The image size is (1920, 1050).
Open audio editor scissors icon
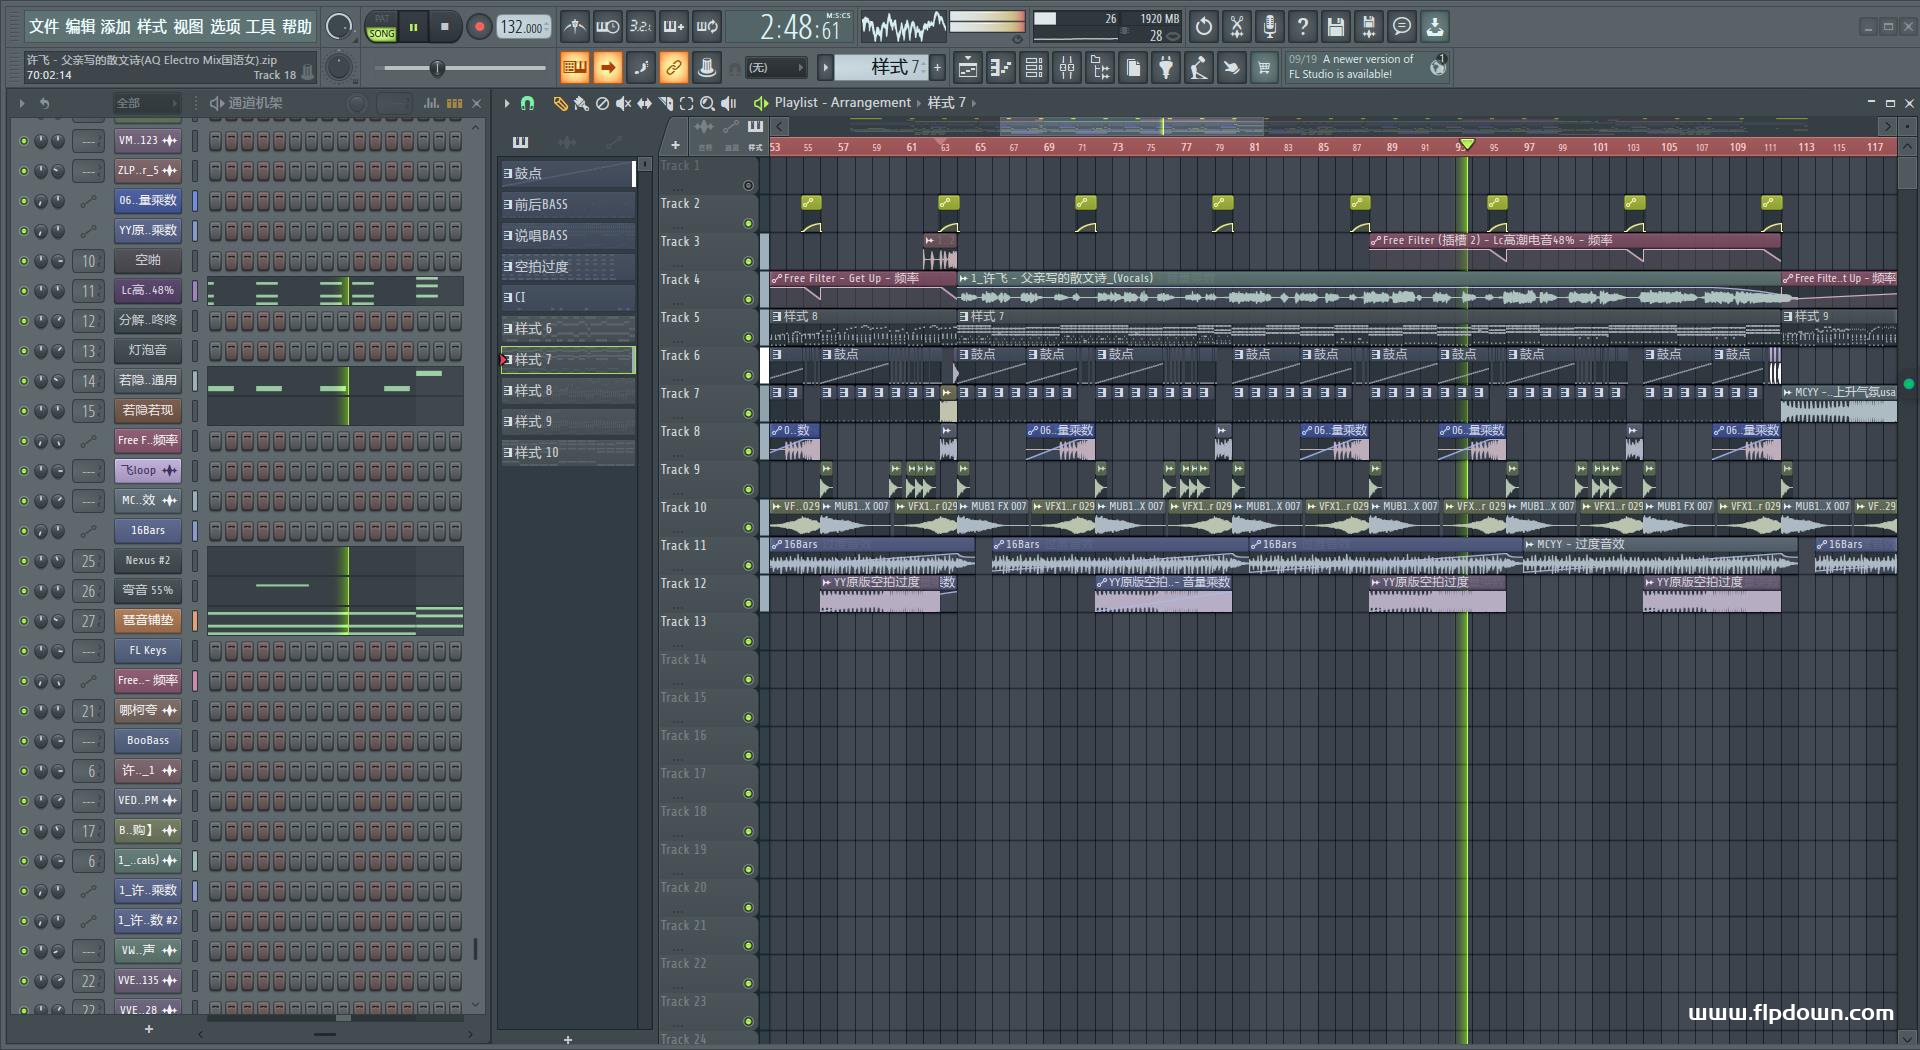pos(1237,27)
